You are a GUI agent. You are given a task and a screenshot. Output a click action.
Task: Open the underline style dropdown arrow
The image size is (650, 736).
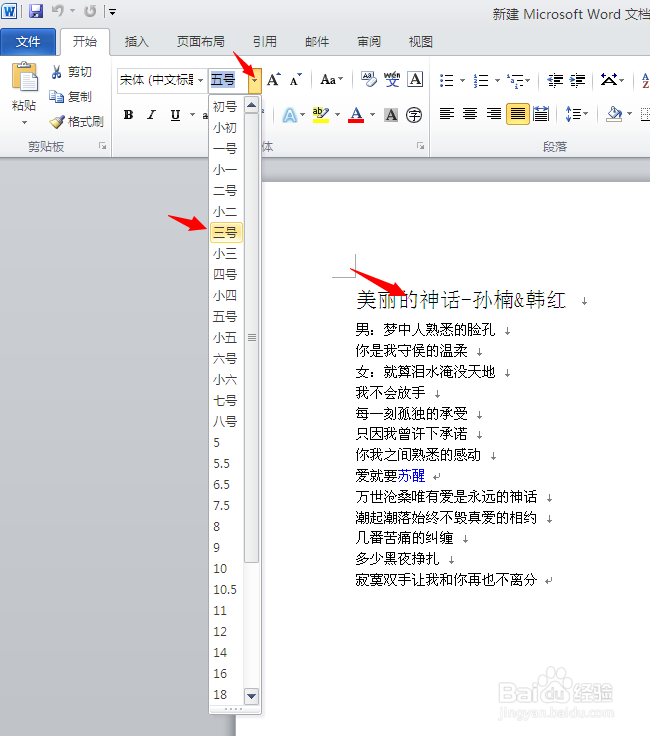pos(192,115)
